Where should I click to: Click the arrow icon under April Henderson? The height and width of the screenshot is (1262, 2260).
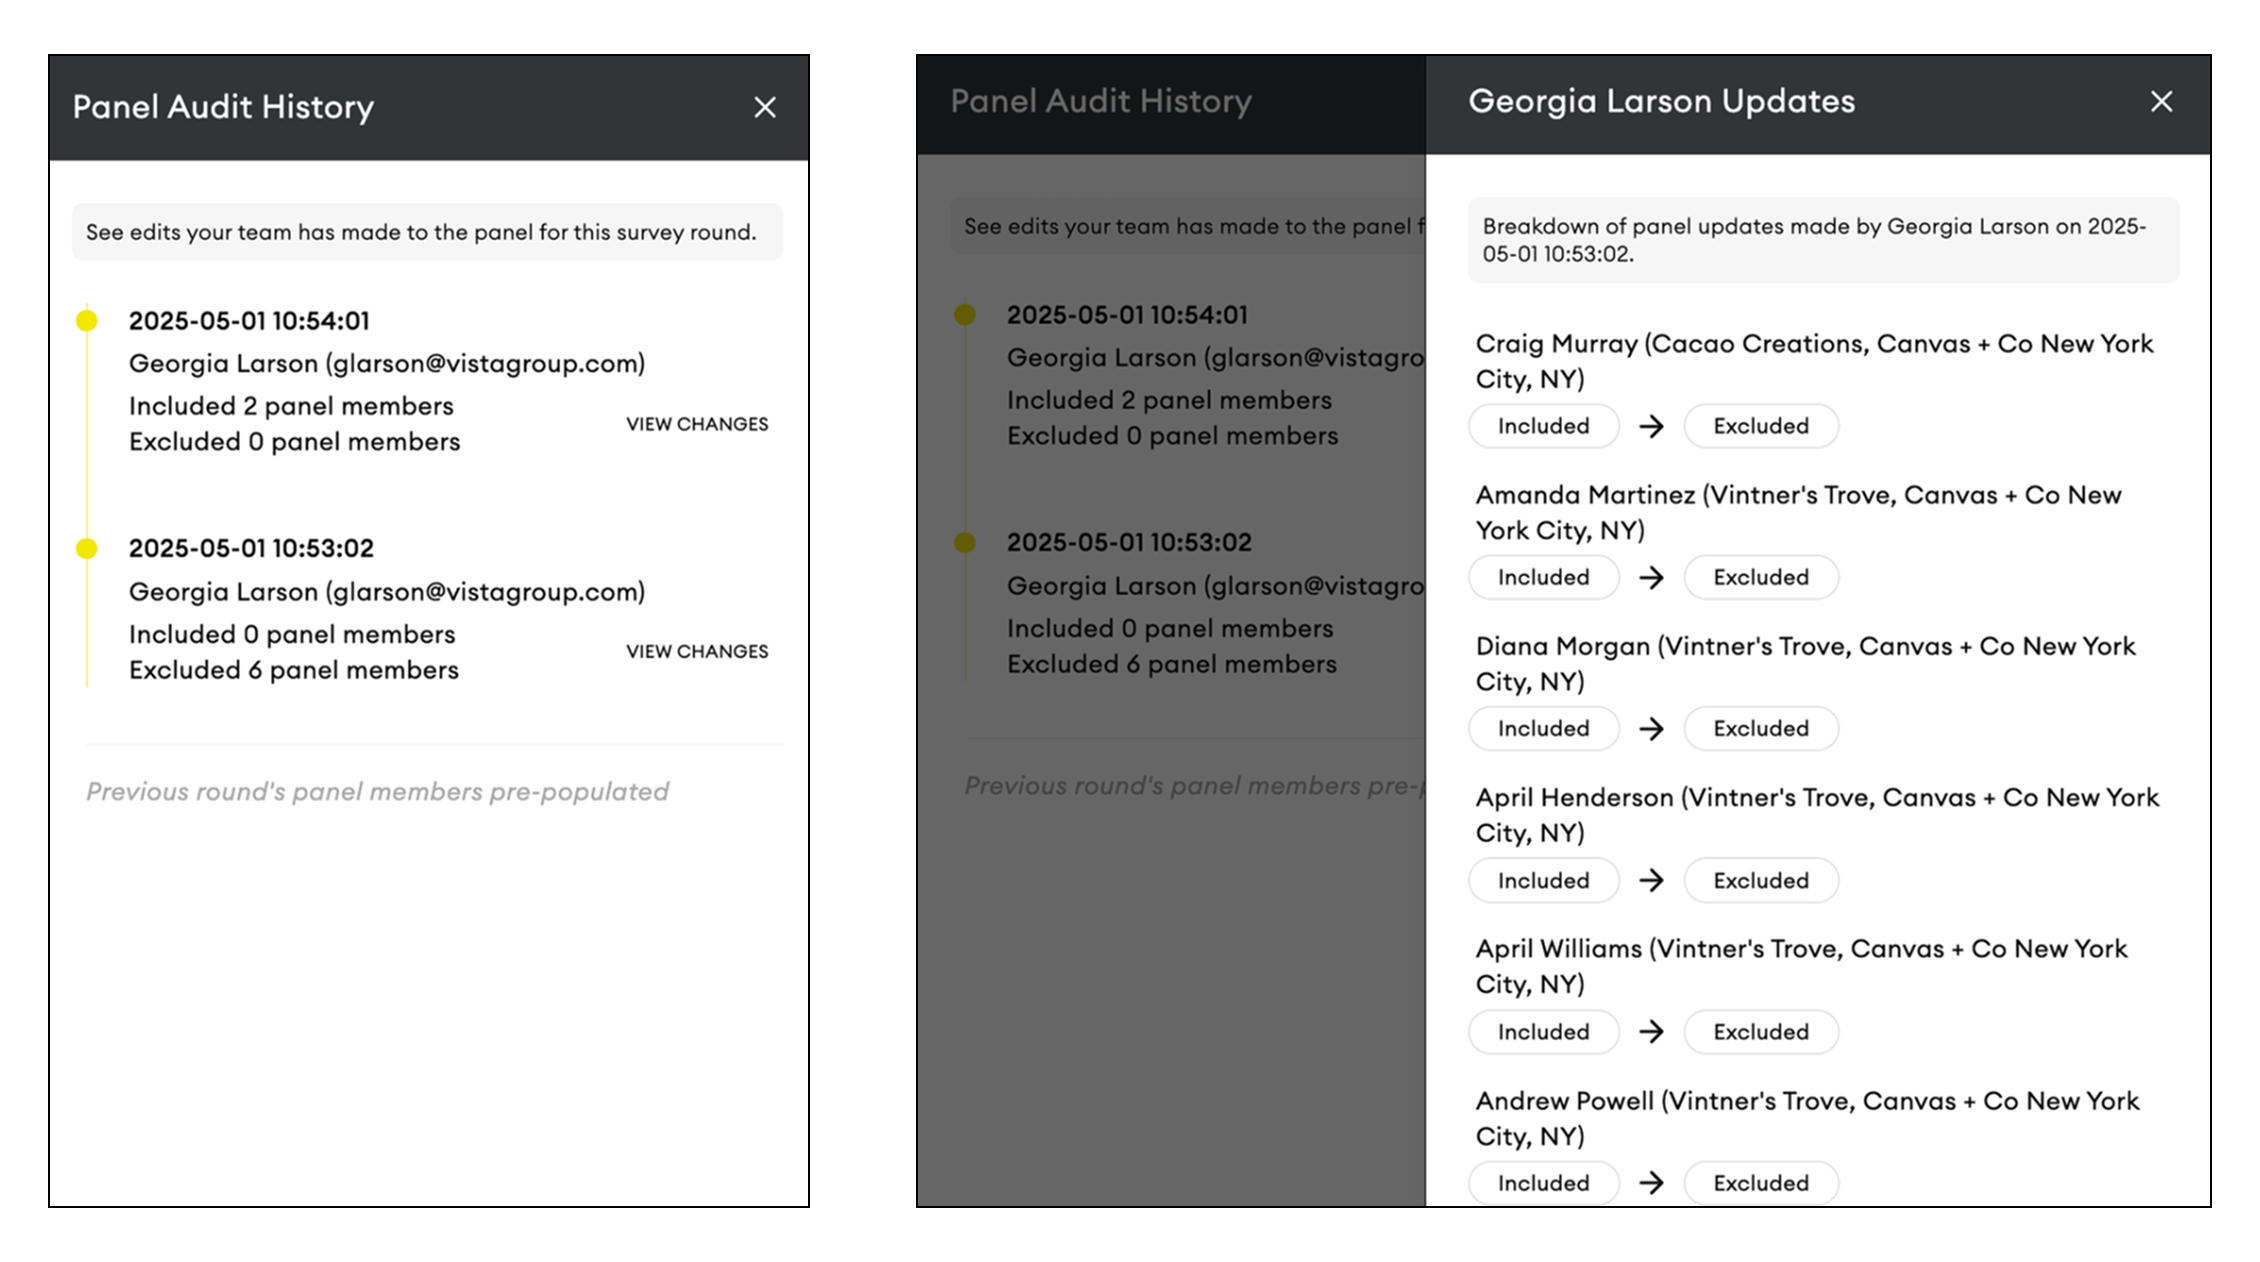click(x=1651, y=880)
